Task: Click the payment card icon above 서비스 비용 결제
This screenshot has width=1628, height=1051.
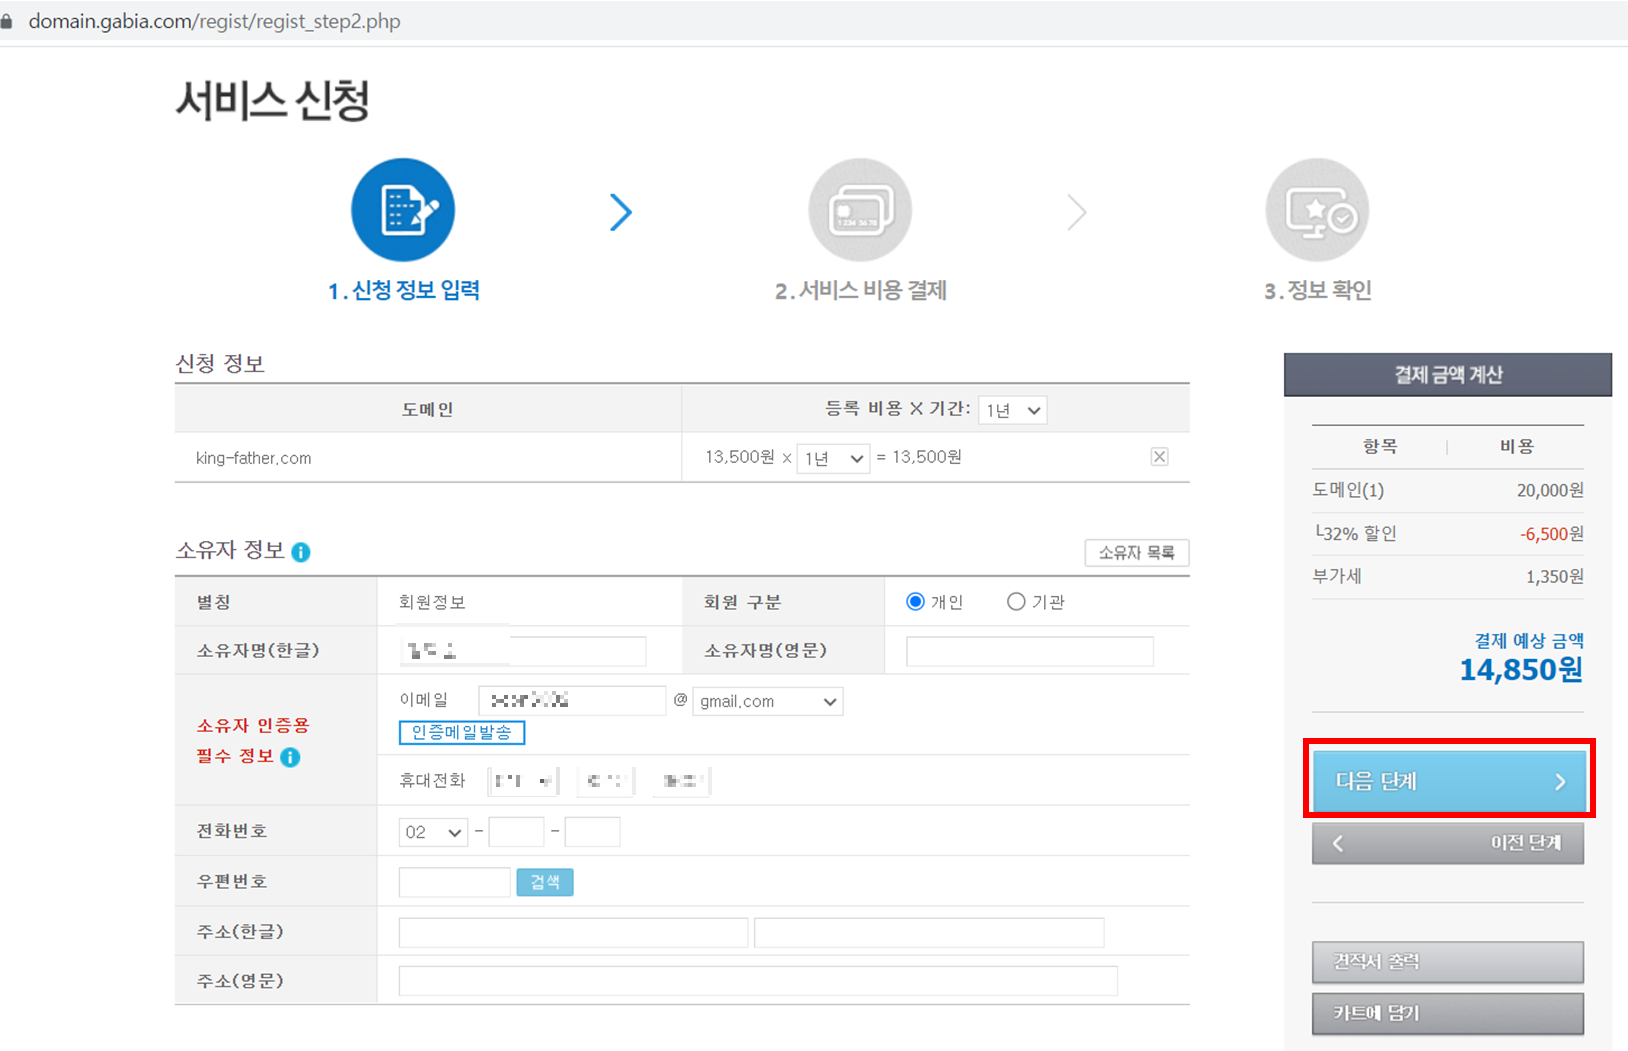Action: [860, 210]
